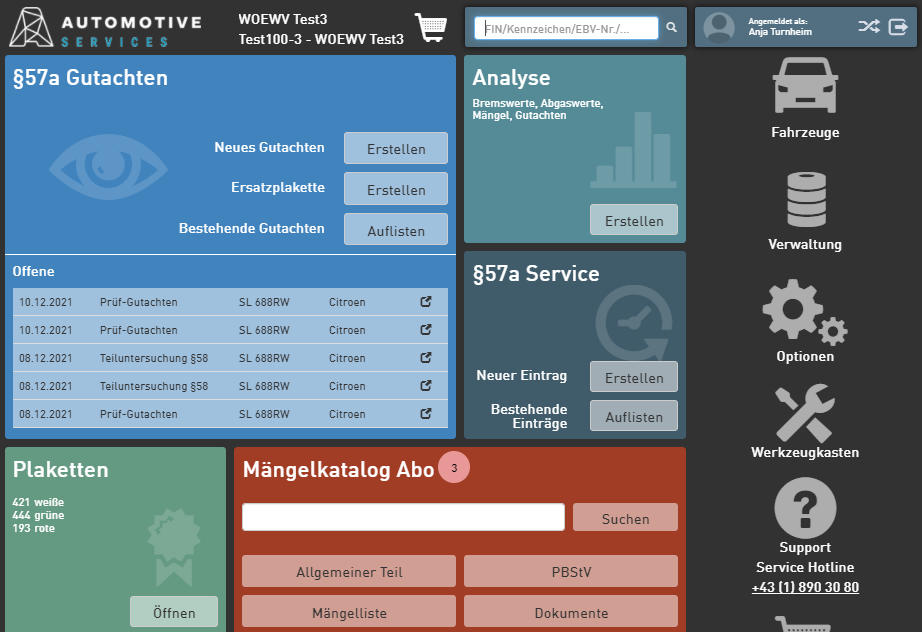Open Werkzeugkasten tools icon
Viewport: 922px width, 632px height.
coord(805,413)
